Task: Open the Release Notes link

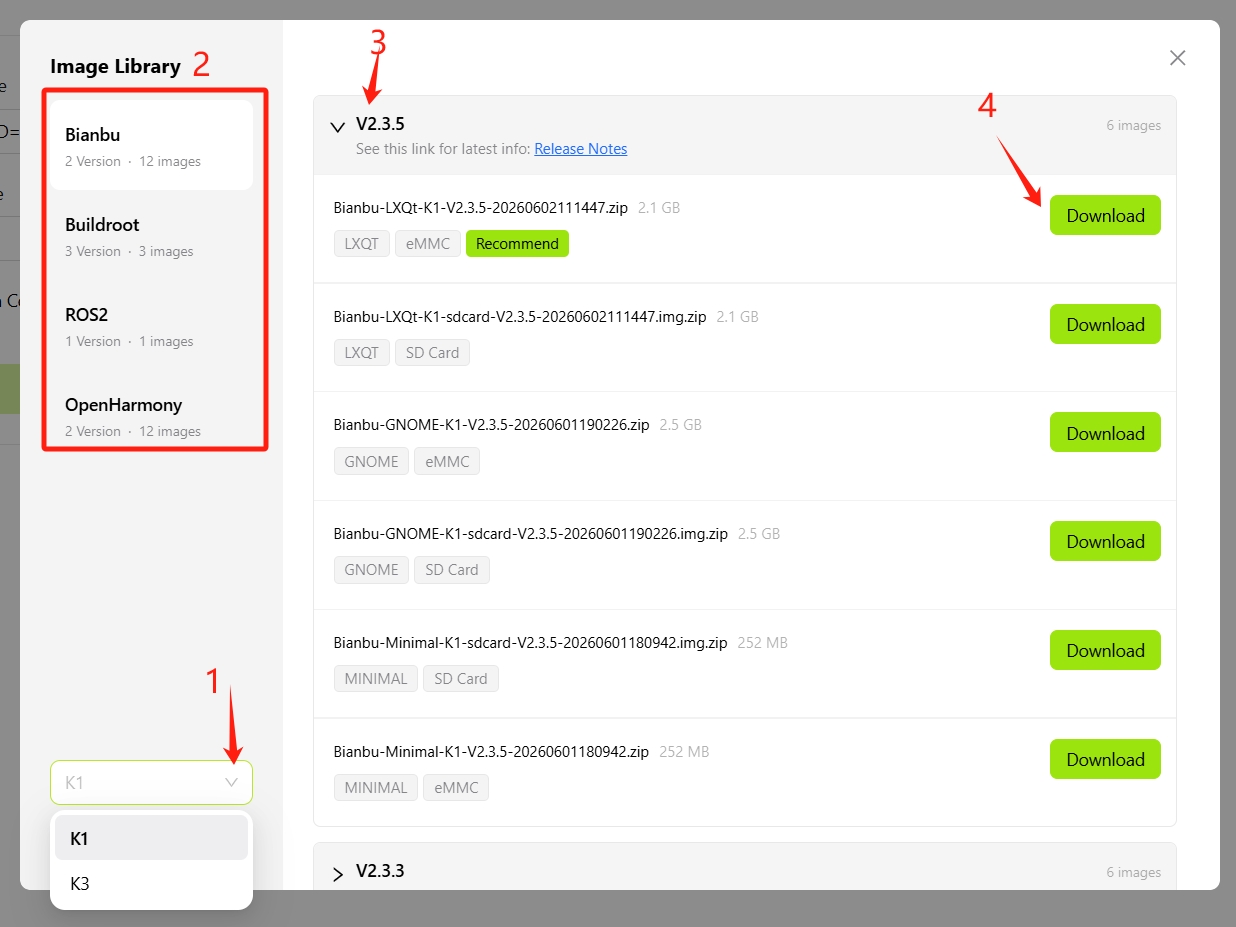Action: click(x=581, y=149)
